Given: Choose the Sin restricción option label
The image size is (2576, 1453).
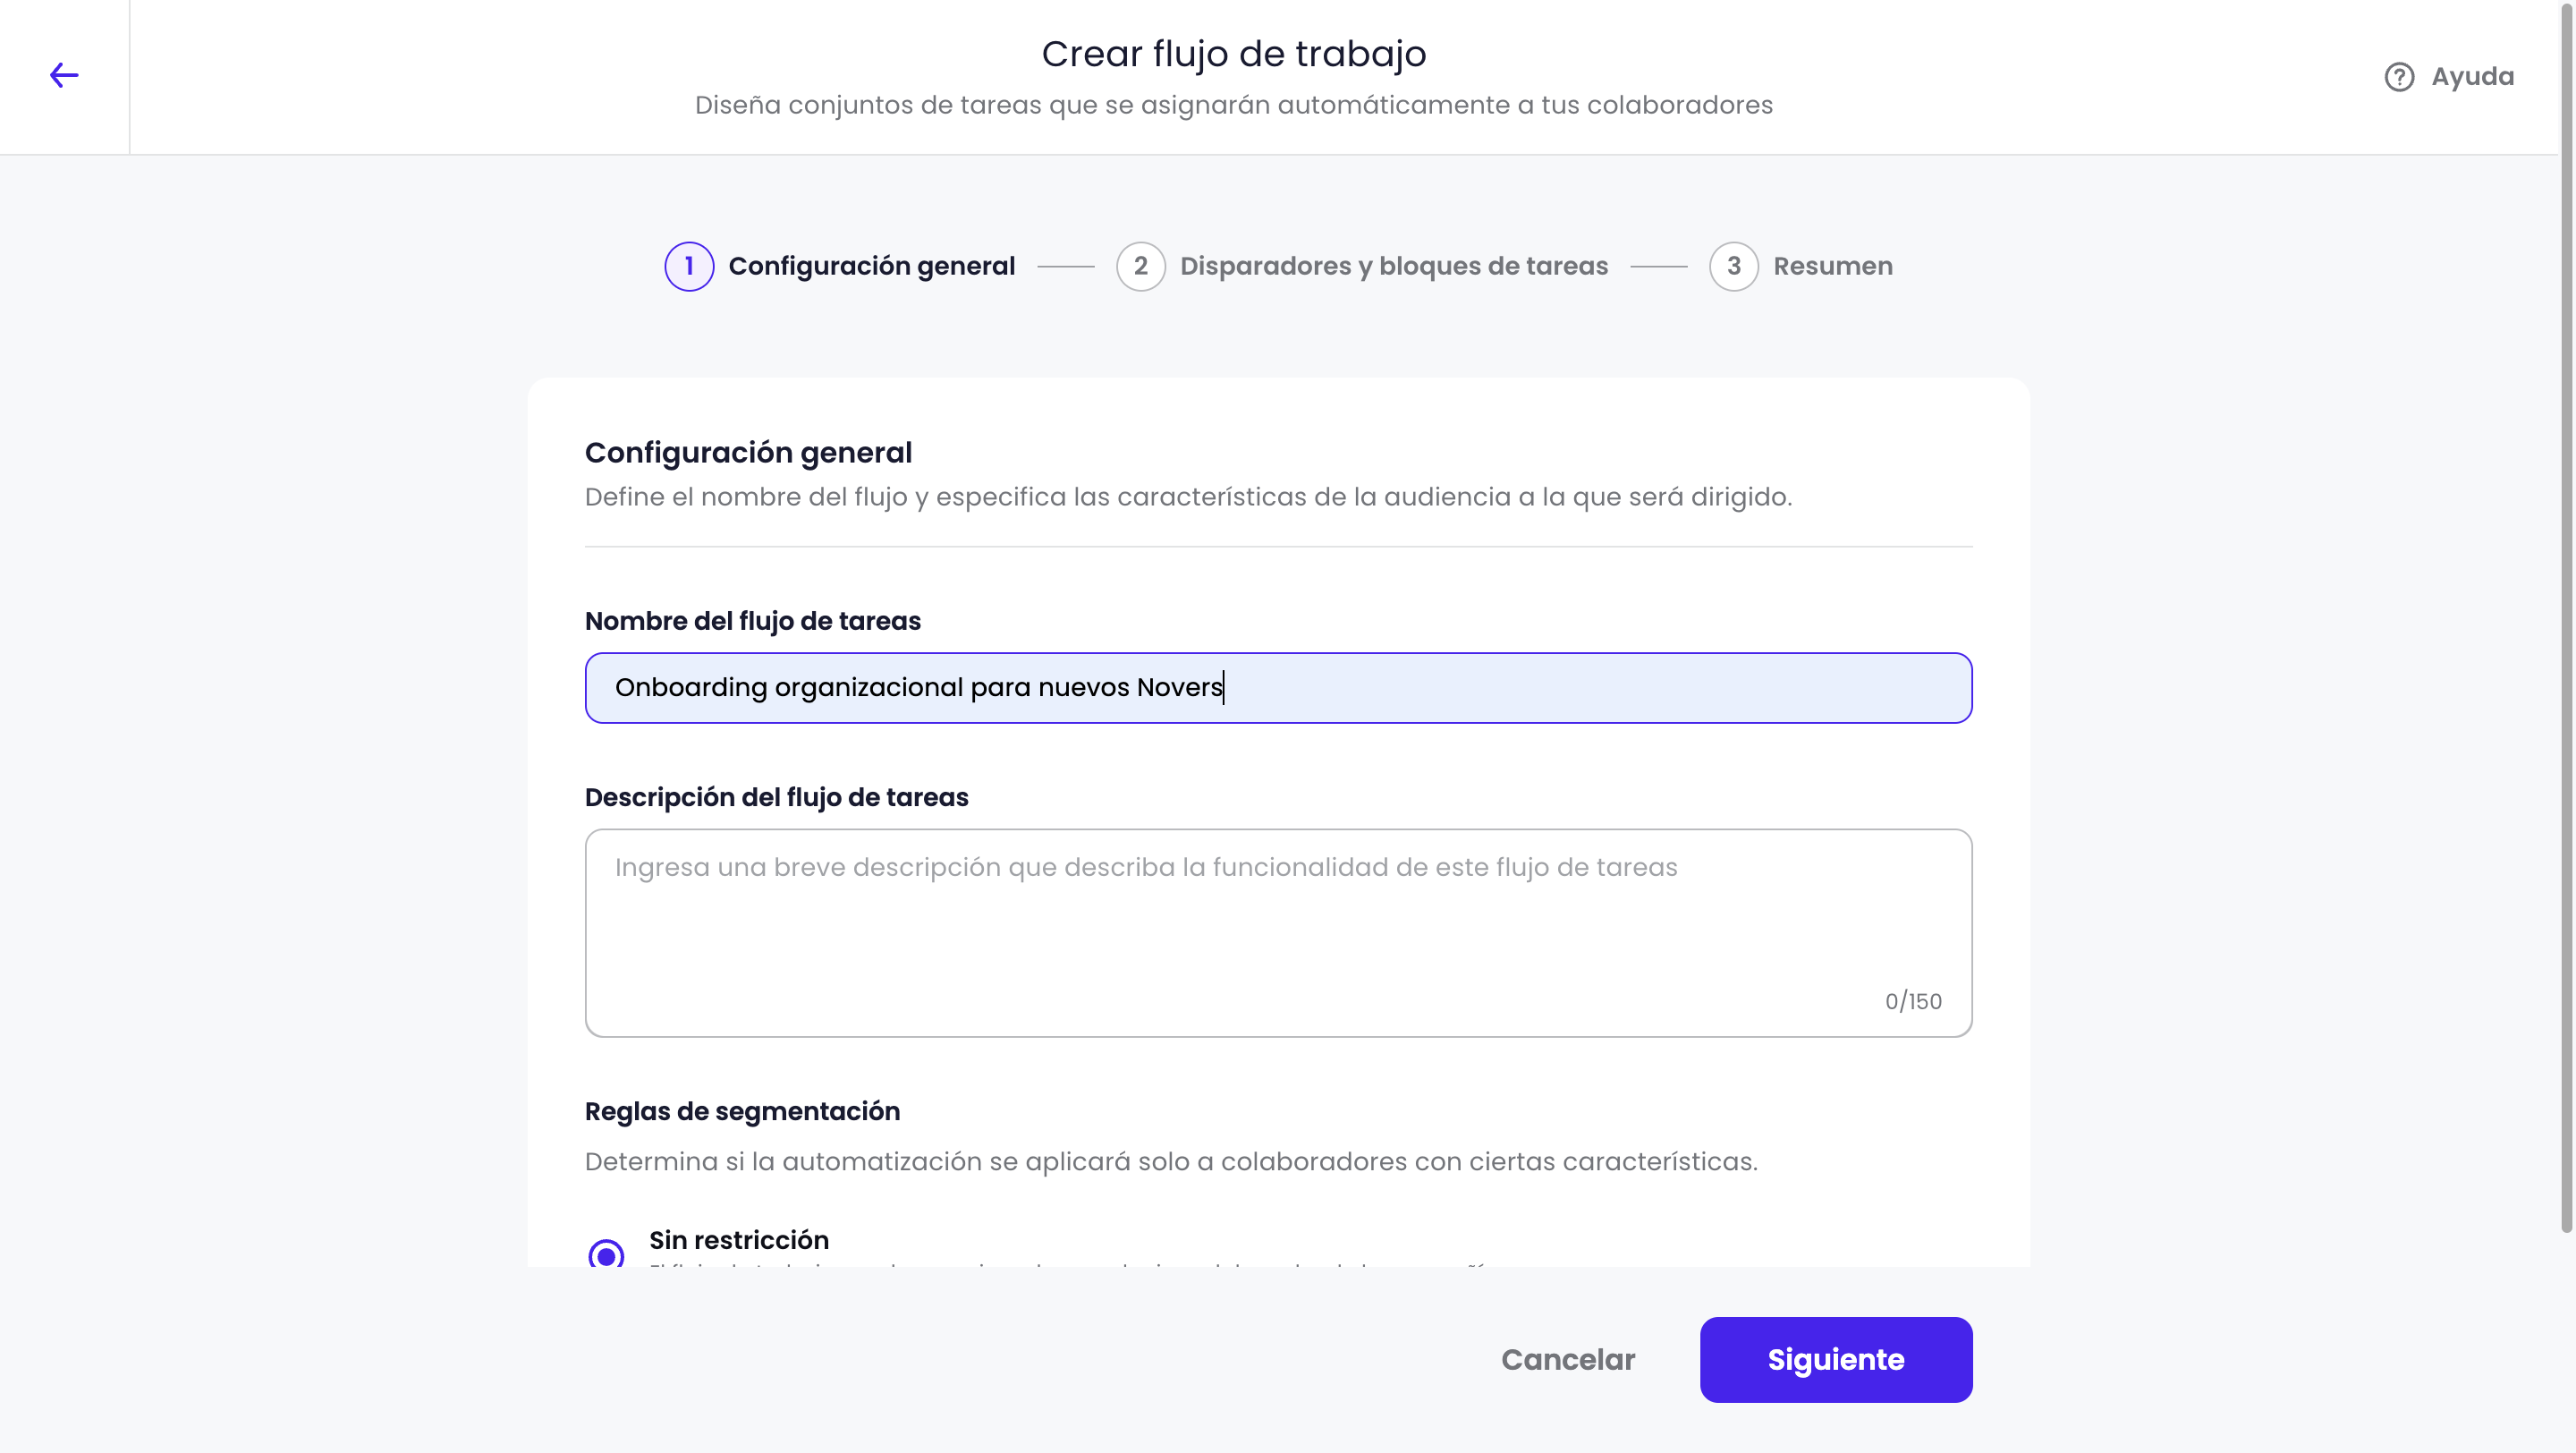Looking at the screenshot, I should point(739,1240).
